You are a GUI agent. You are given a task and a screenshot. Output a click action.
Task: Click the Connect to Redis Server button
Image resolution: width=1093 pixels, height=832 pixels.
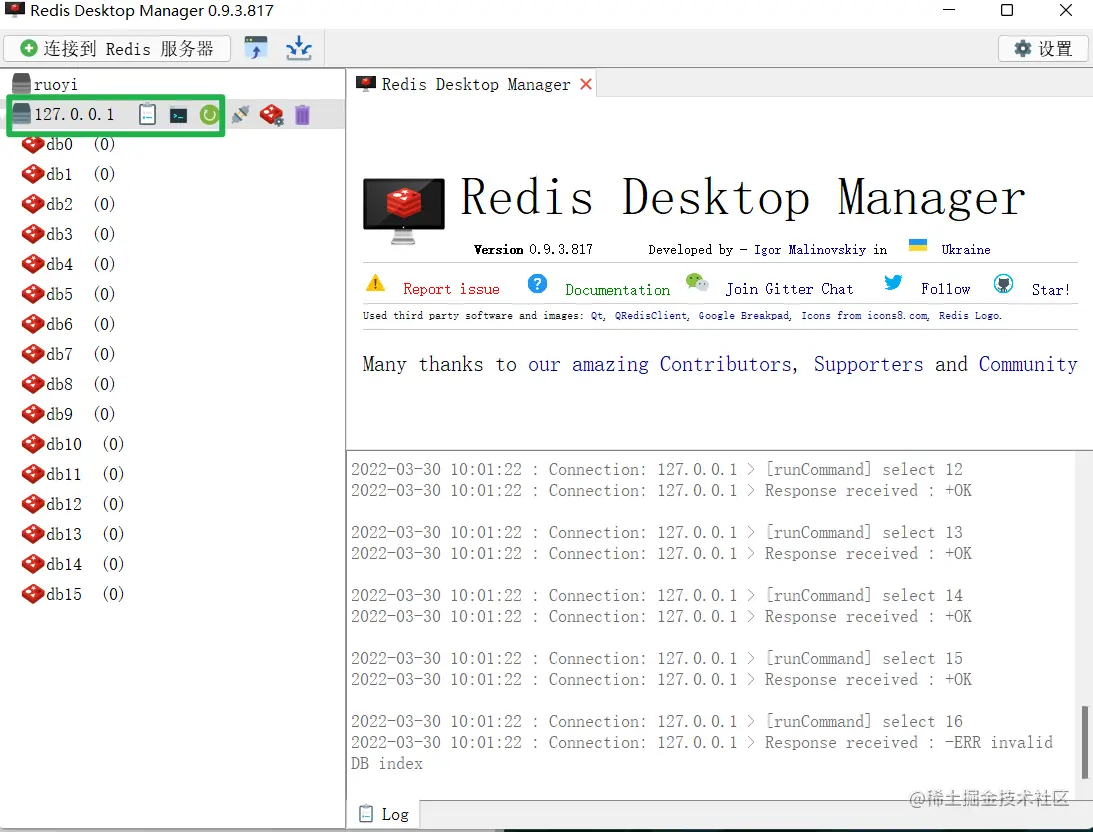tap(117, 48)
